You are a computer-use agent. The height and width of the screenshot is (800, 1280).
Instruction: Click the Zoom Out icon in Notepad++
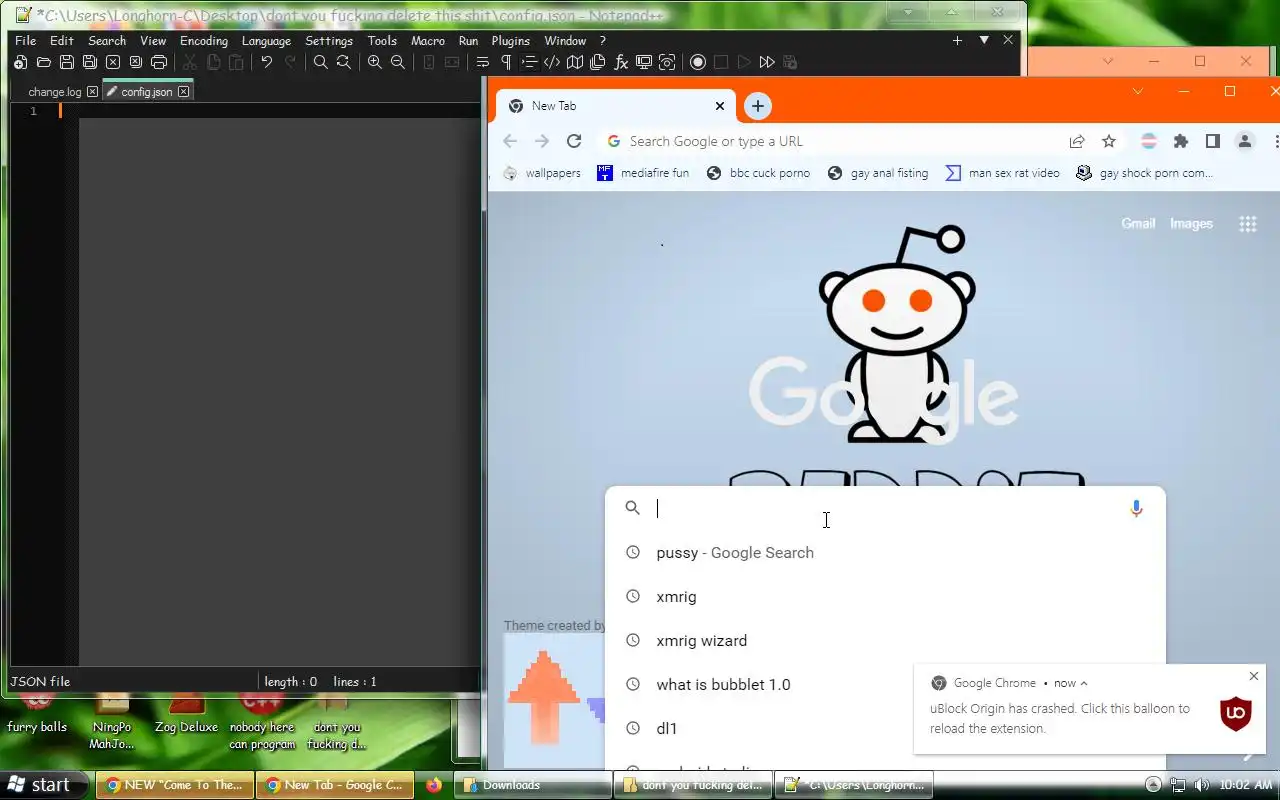click(397, 62)
